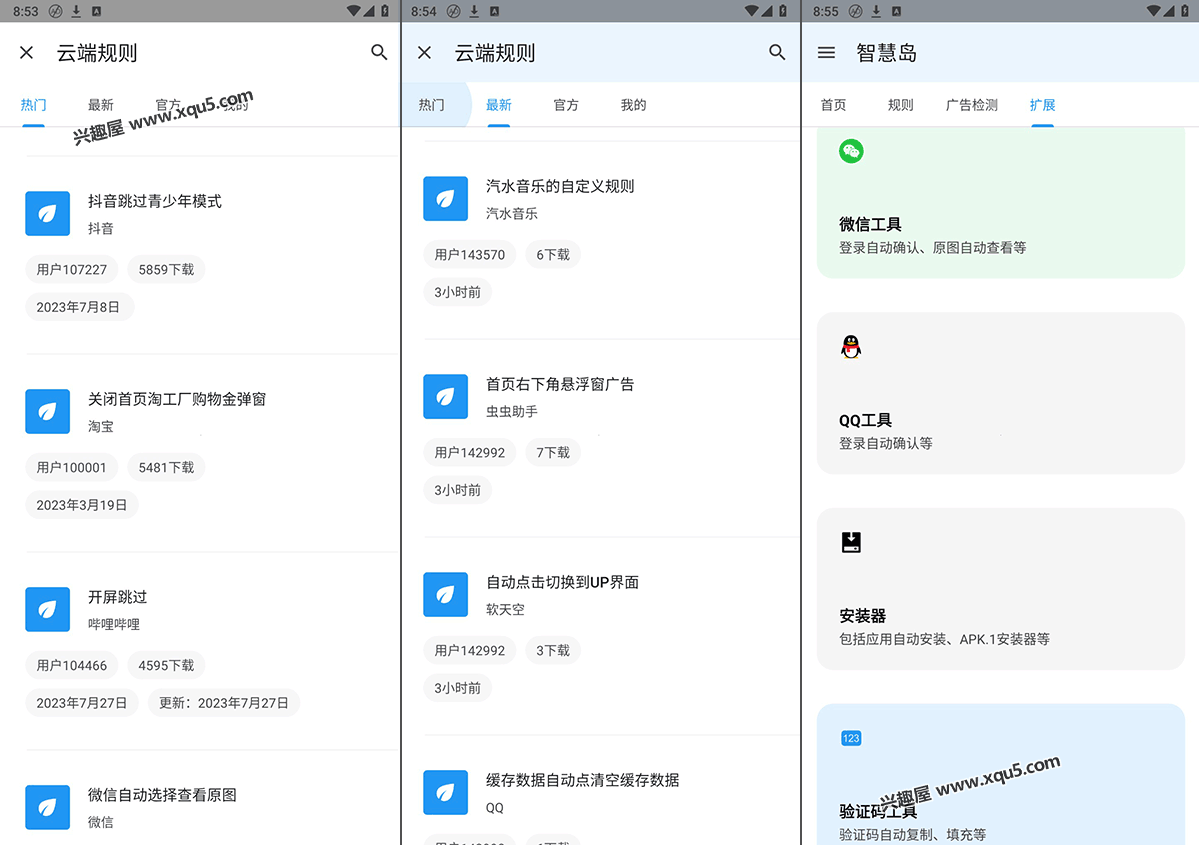Tap rule icon beside 缓存数据自动点清空缓存数据

446,792
